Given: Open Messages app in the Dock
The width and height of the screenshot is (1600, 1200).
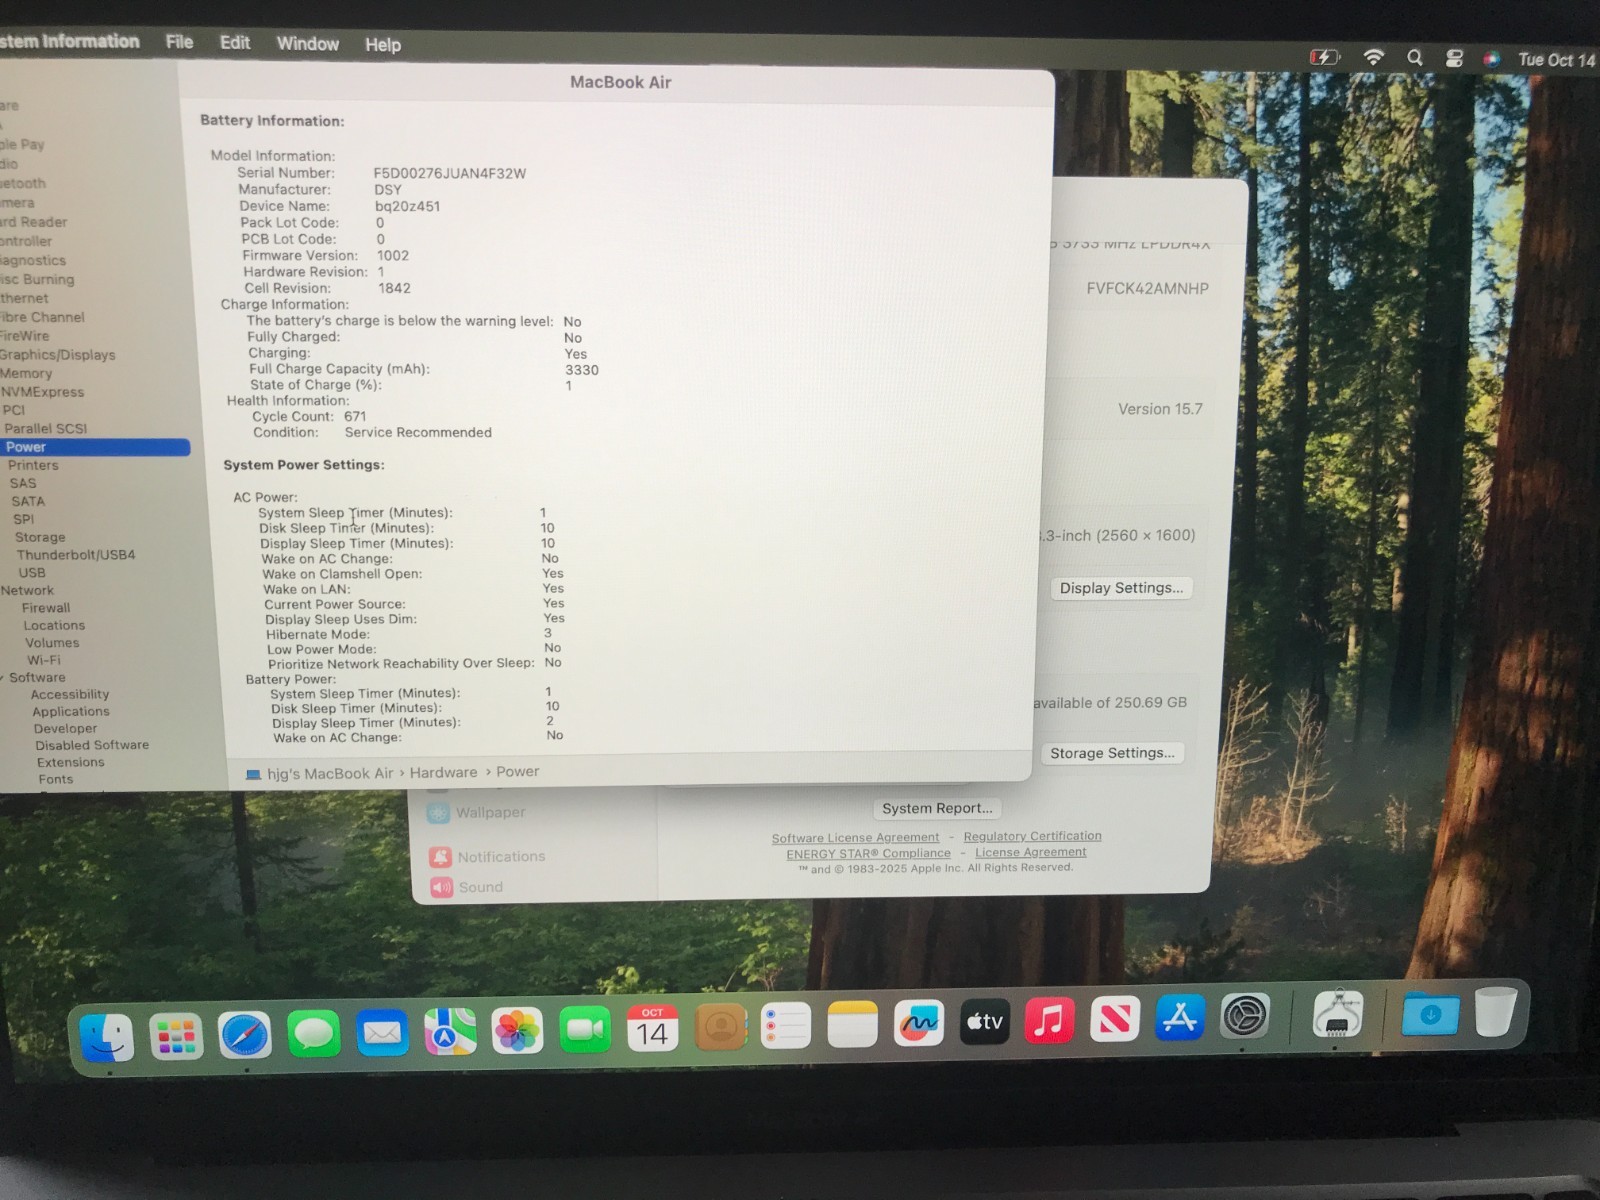Looking at the screenshot, I should 314,1034.
